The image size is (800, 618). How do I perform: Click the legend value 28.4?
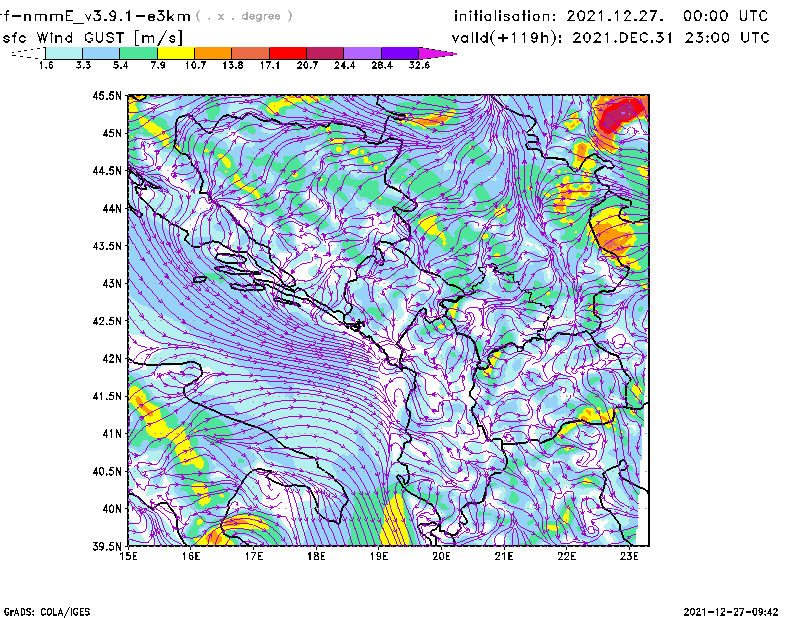(382, 65)
